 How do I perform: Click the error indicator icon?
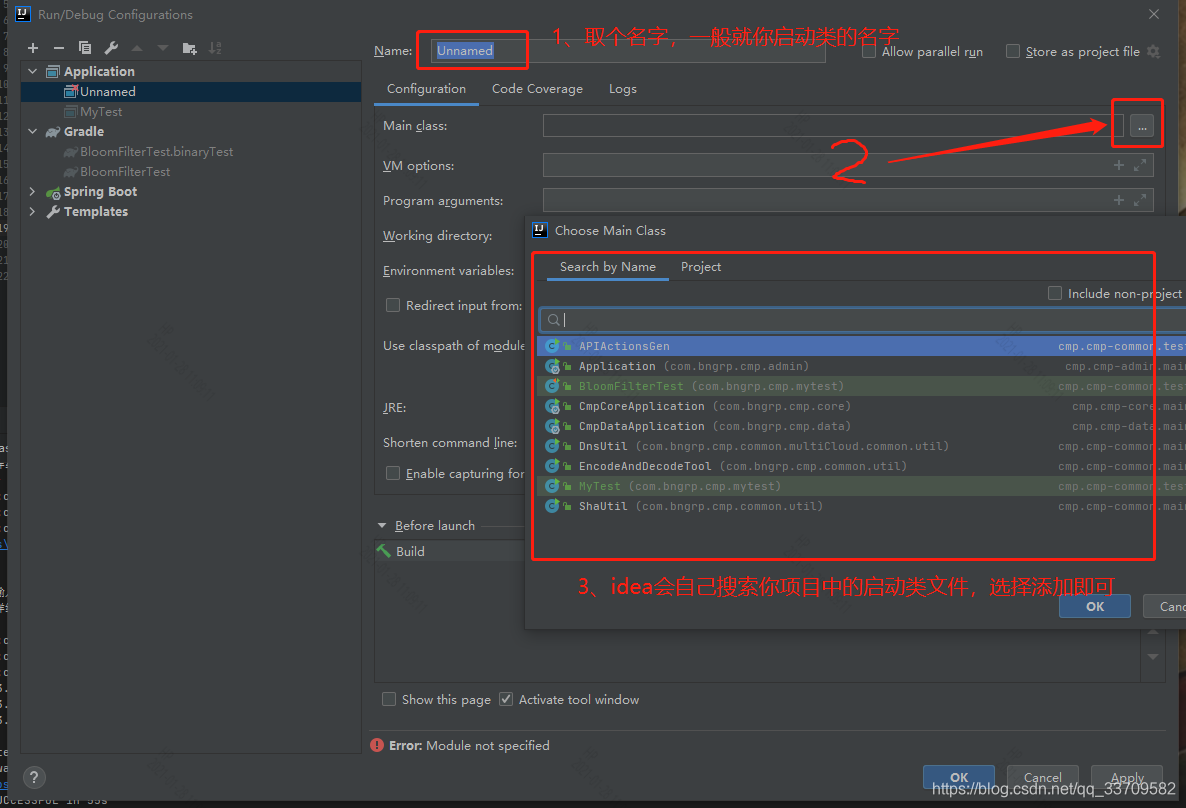click(377, 745)
